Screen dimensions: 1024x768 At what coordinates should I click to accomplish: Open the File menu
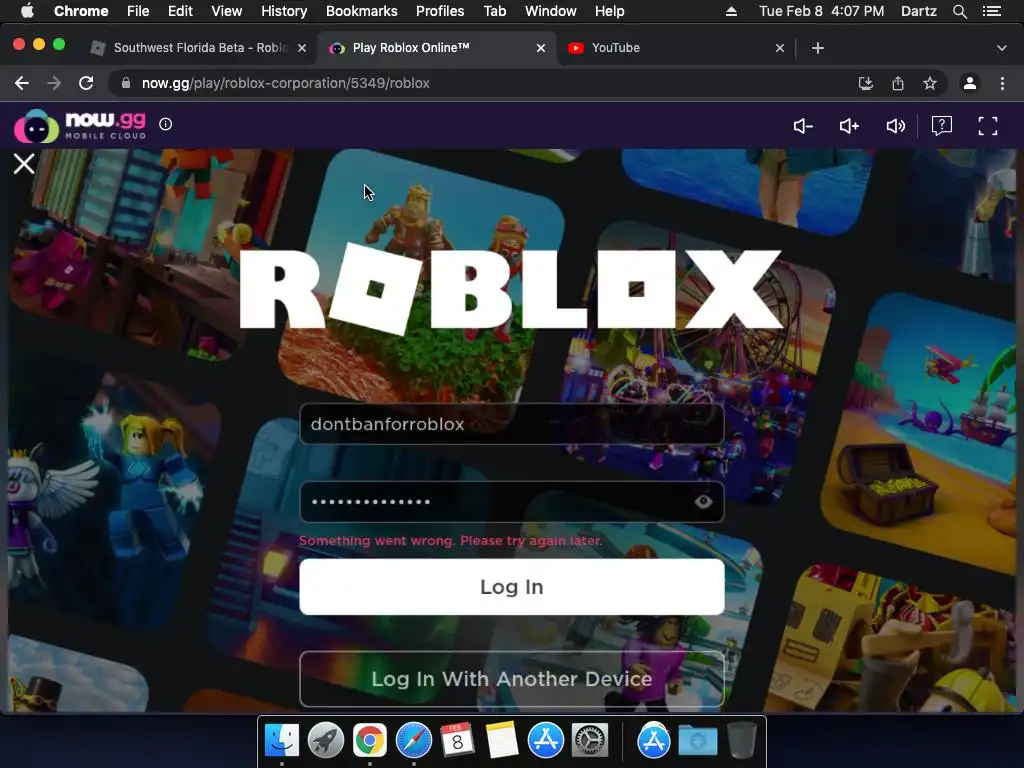click(x=138, y=11)
